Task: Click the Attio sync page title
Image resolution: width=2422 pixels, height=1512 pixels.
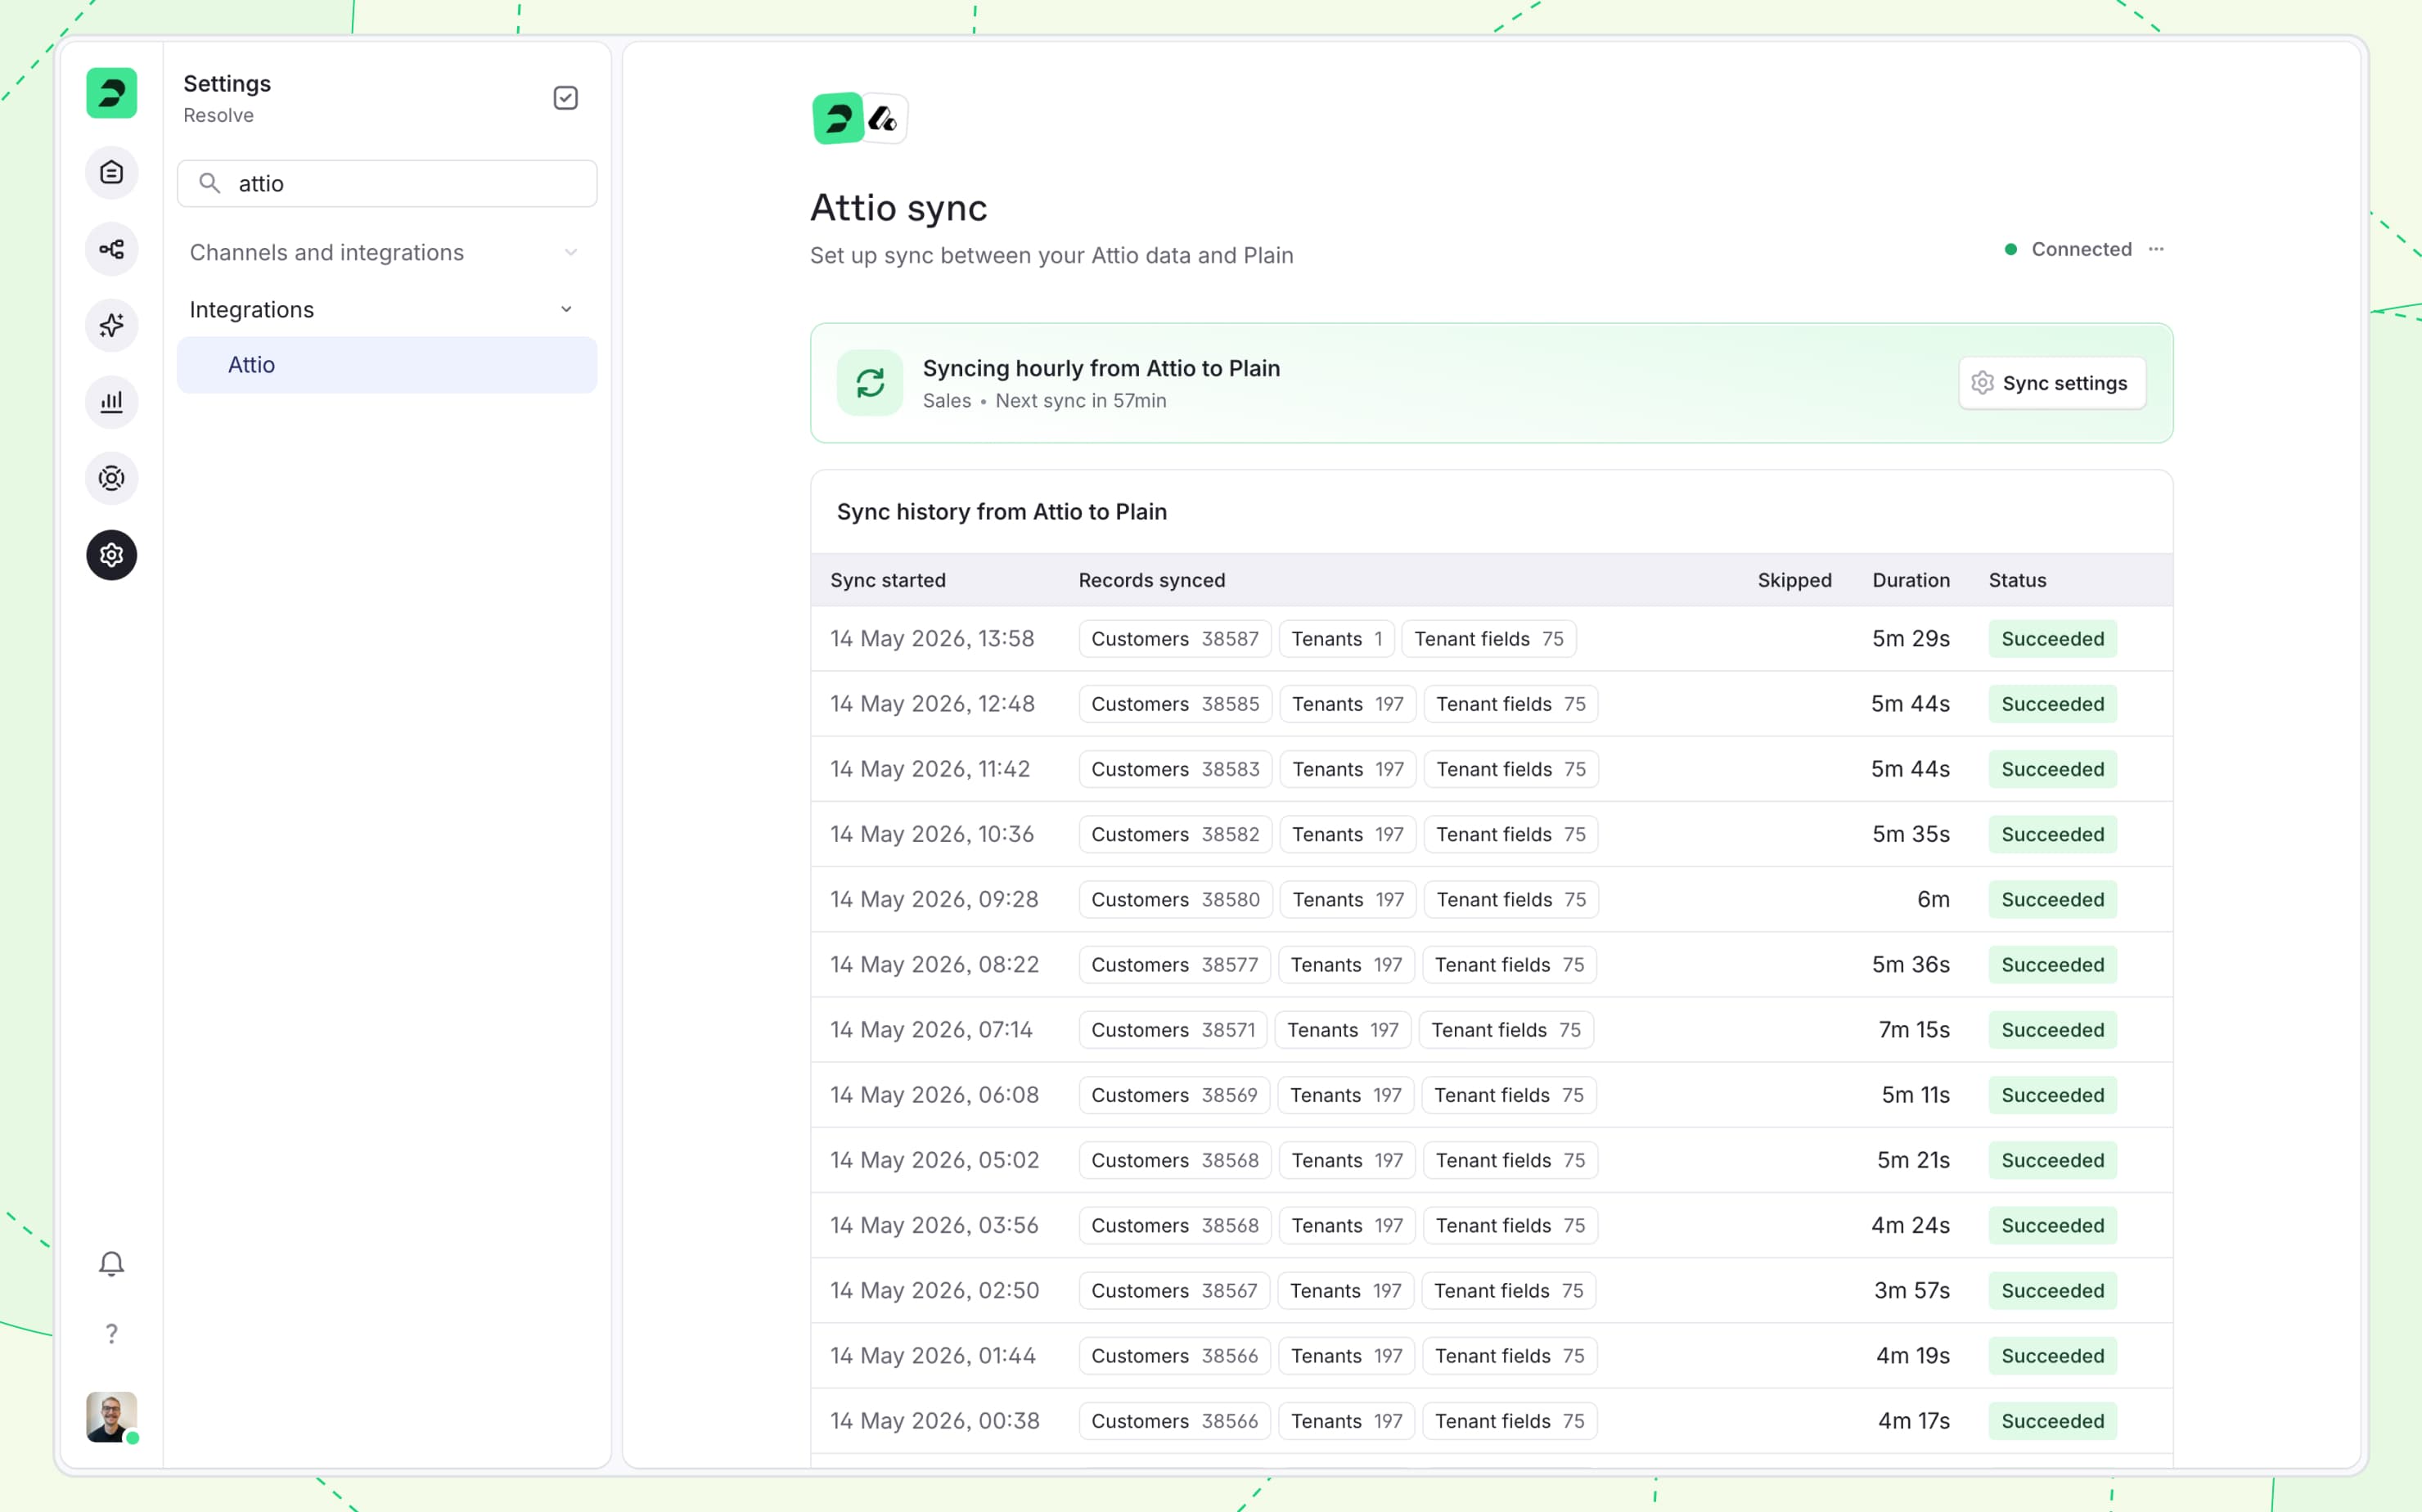Action: coord(898,208)
